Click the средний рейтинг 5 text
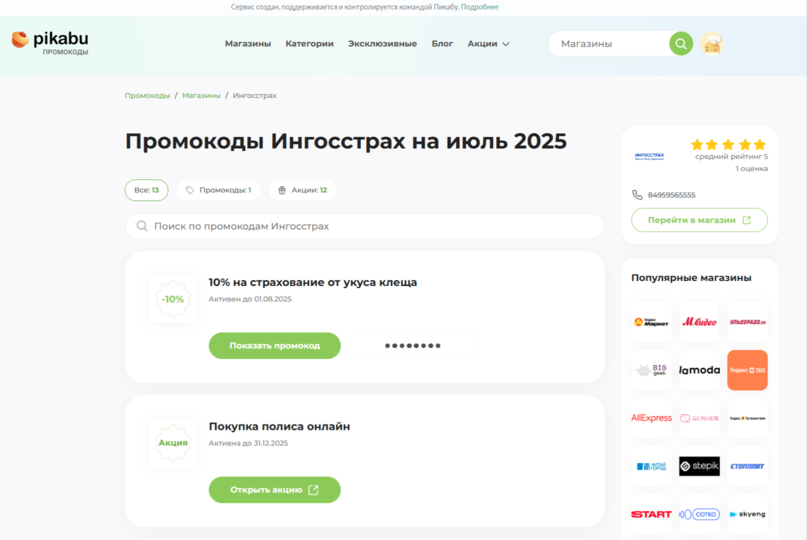Image resolution: width=807 pixels, height=540 pixels. [731, 156]
